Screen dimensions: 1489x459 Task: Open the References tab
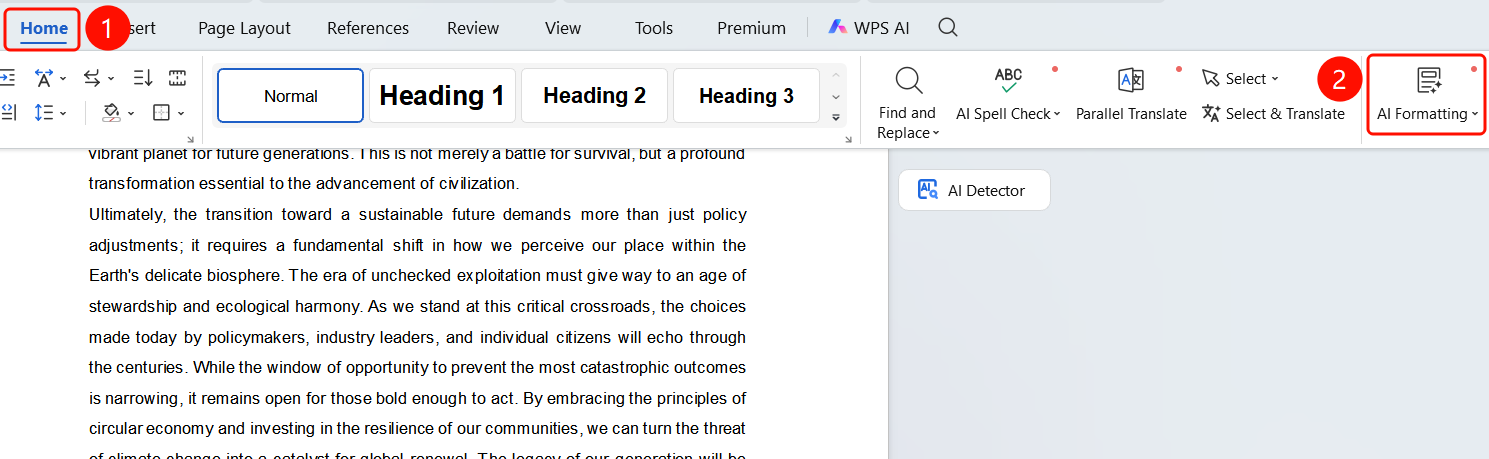click(368, 28)
